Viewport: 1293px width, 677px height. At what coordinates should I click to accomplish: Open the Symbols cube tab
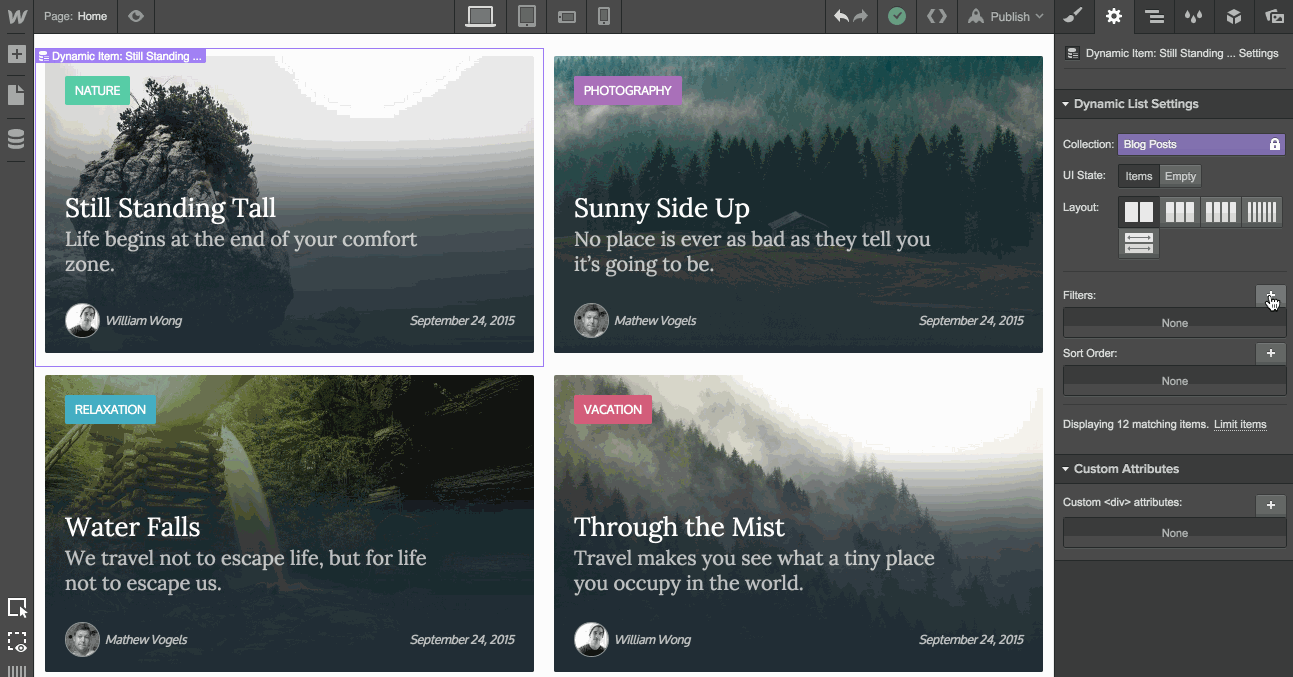pyautogui.click(x=1234, y=16)
